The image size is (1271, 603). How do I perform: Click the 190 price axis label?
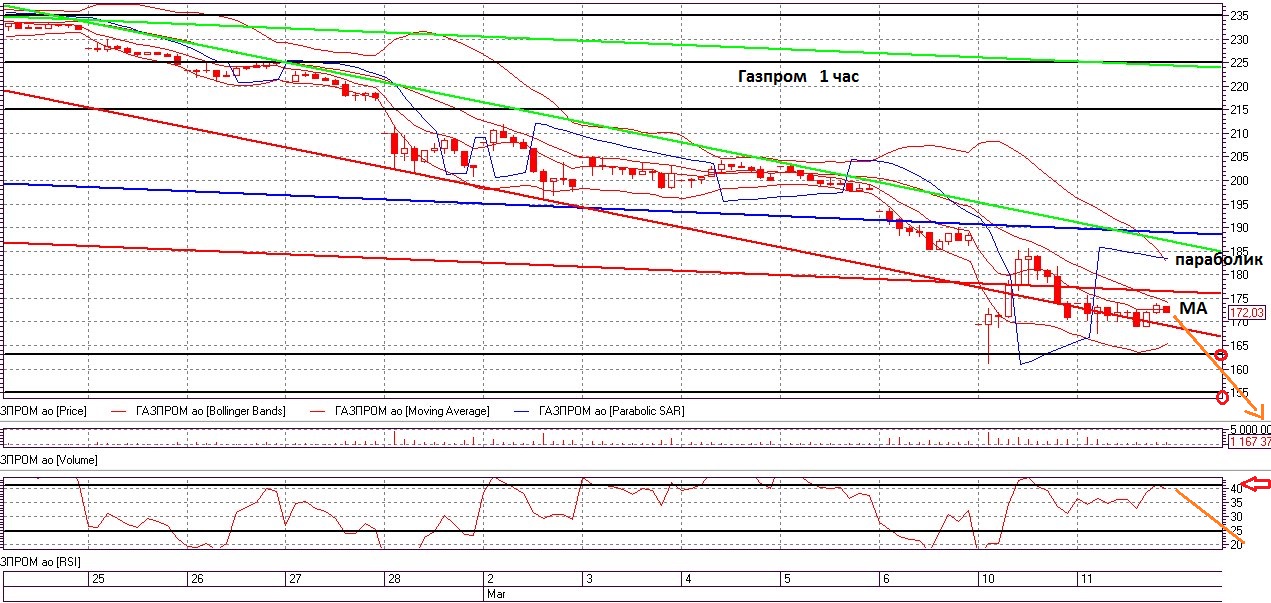pyautogui.click(x=1239, y=228)
